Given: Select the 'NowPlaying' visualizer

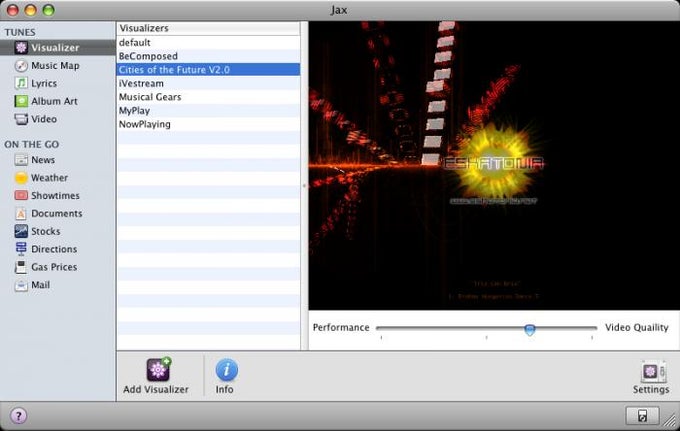Looking at the screenshot, I should point(208,124).
